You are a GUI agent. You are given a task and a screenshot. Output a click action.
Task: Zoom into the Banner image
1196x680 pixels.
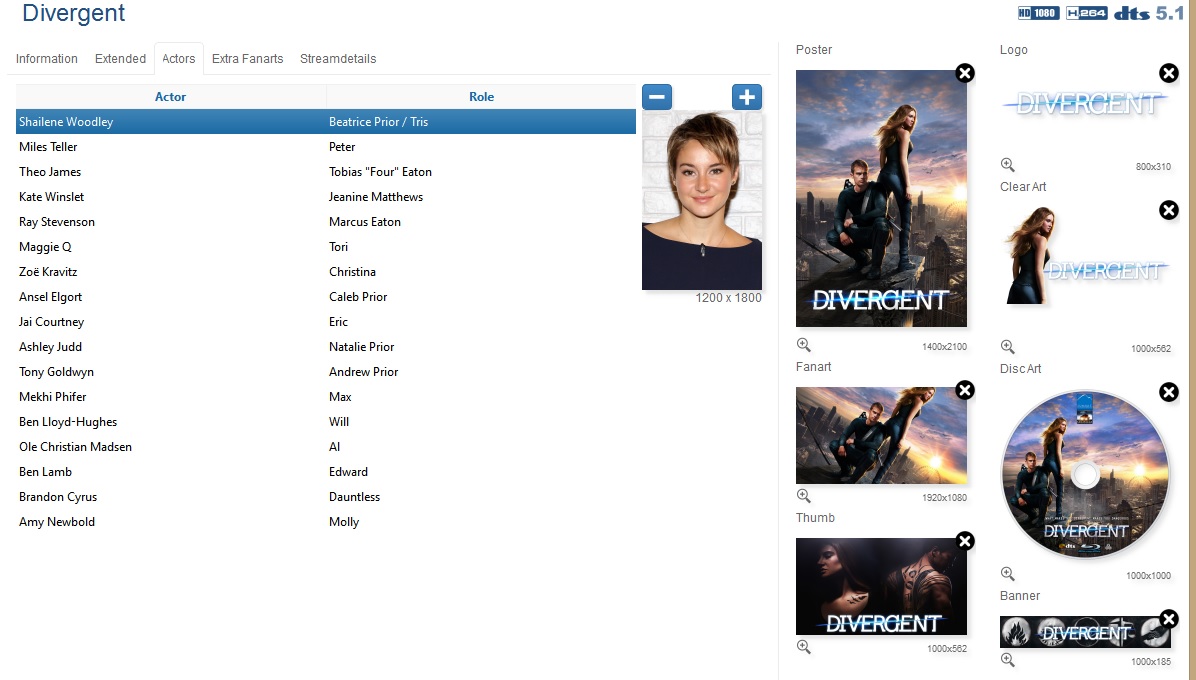pos(1008,659)
